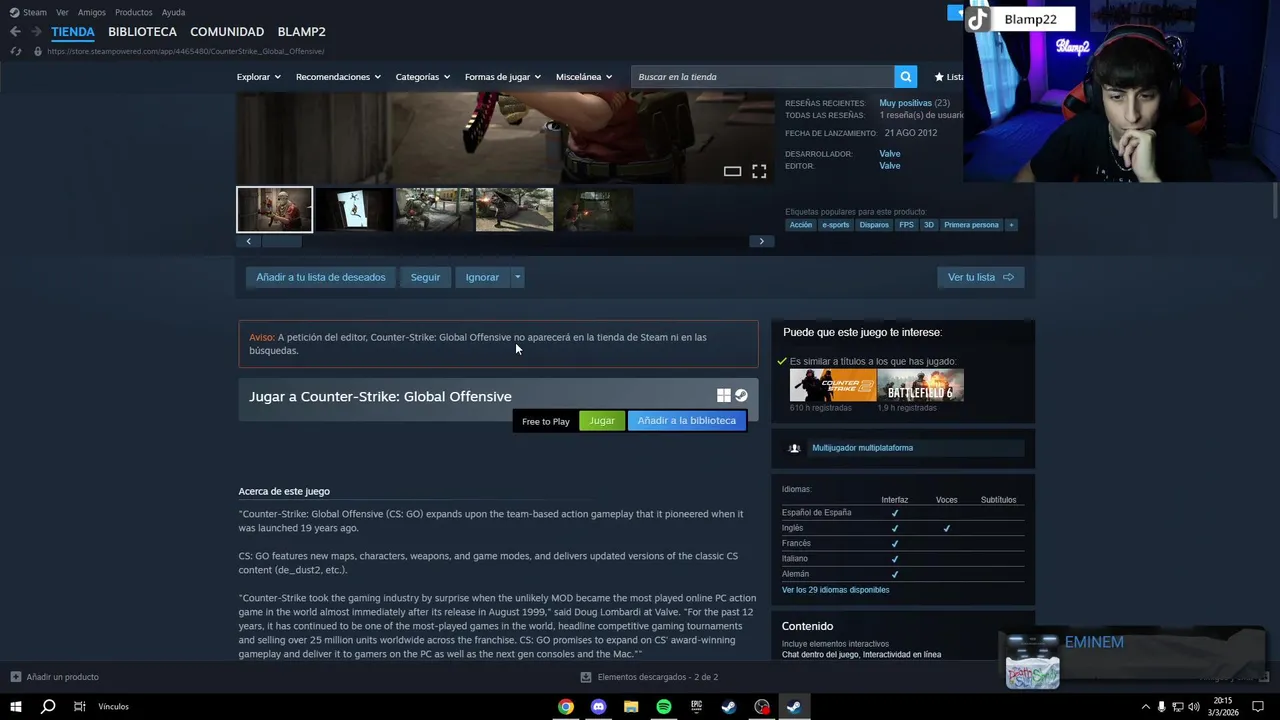Click the magnifier search button in store
The width and height of the screenshot is (1280, 720).
click(906, 77)
